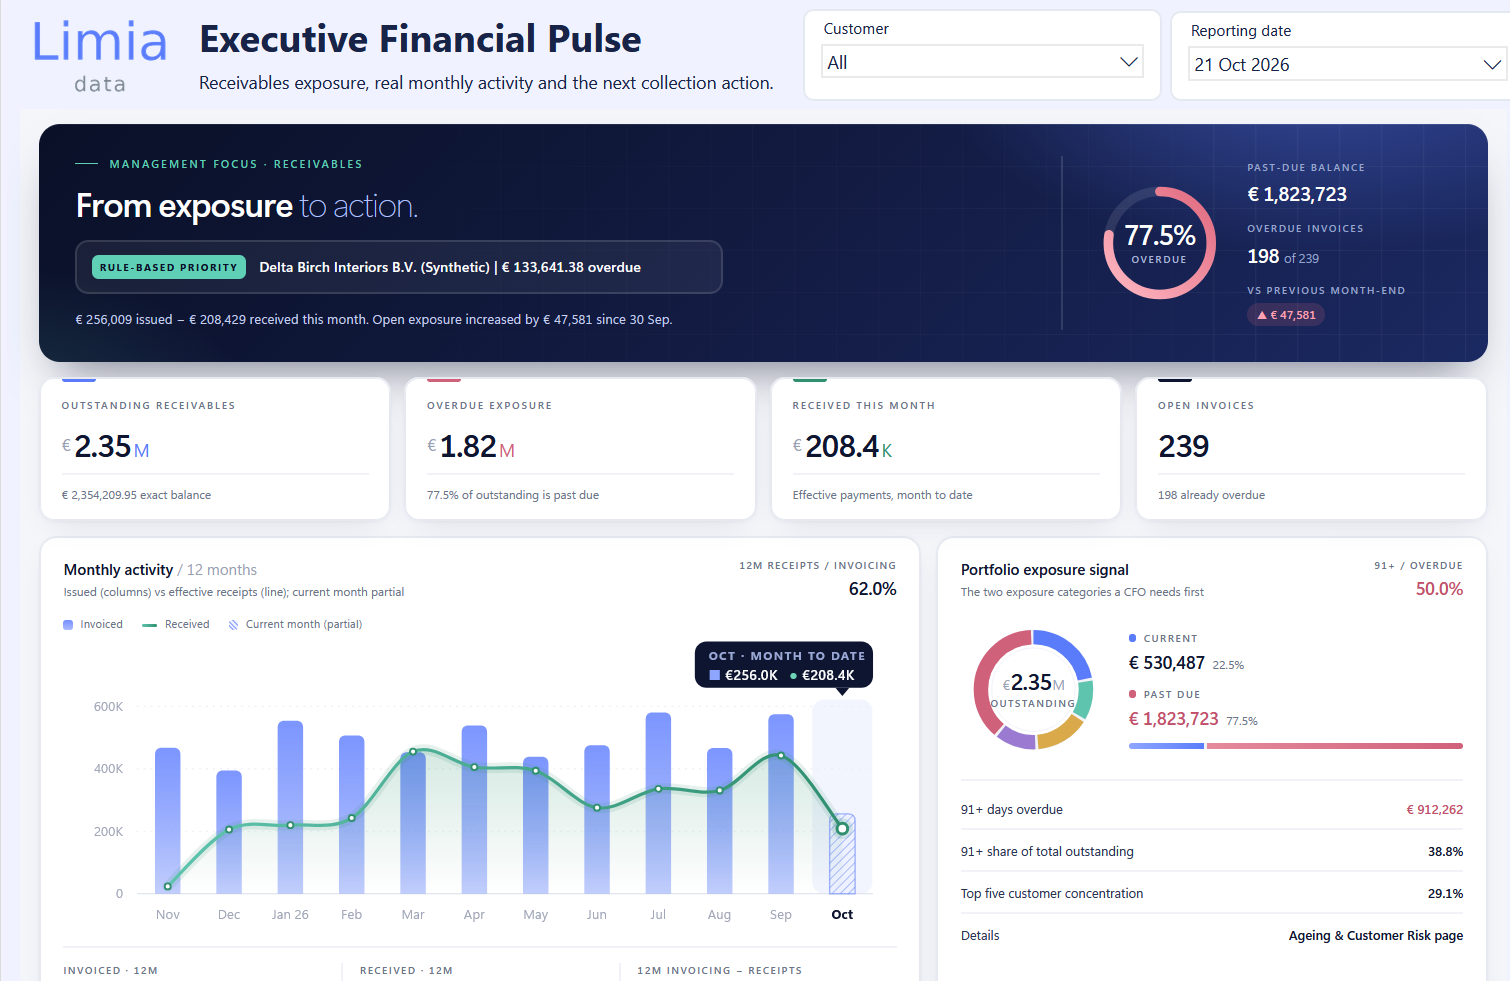Click the 38.8% share of total outstanding

click(x=1445, y=852)
